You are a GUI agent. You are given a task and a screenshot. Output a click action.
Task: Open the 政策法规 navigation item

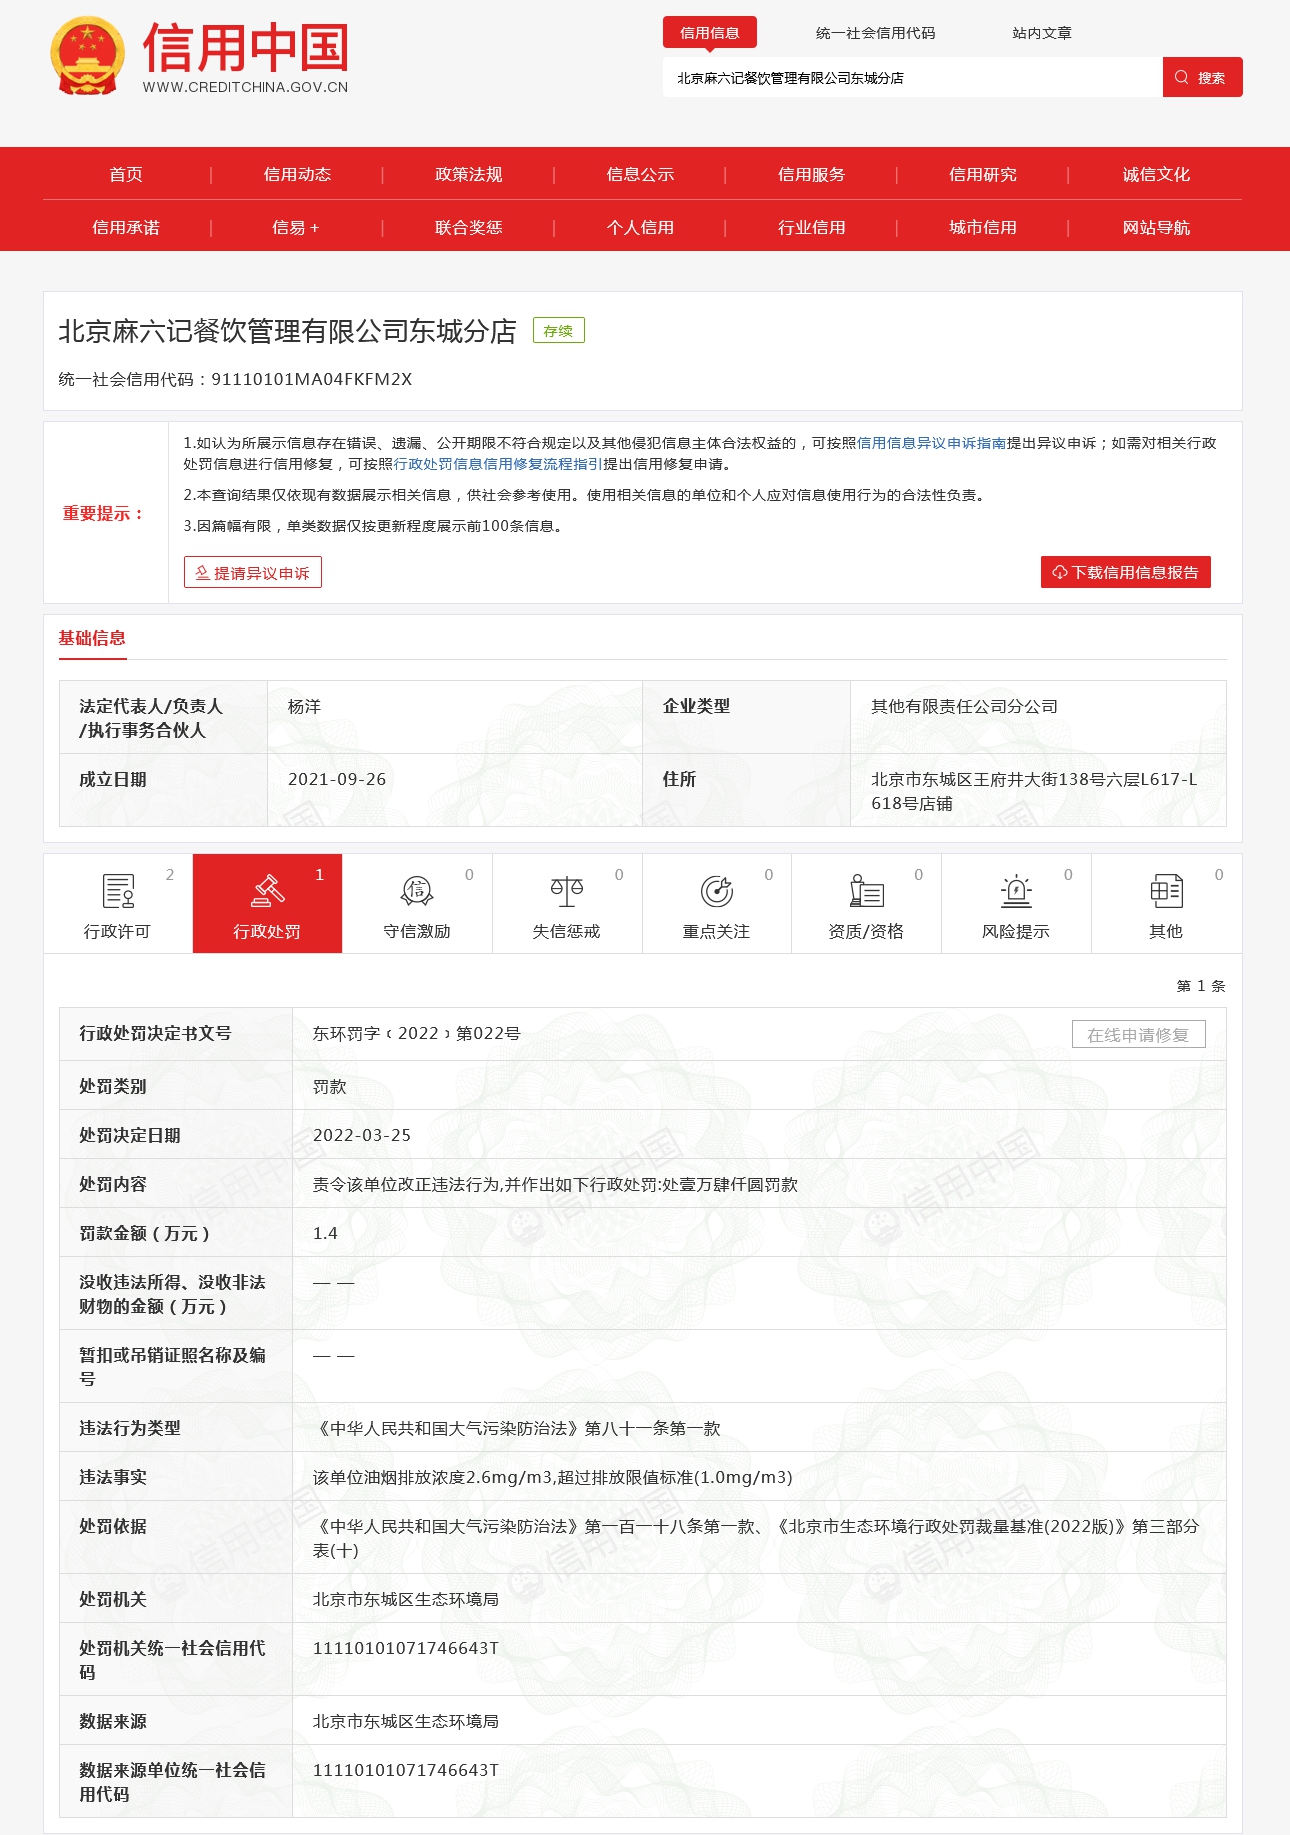pyautogui.click(x=469, y=174)
